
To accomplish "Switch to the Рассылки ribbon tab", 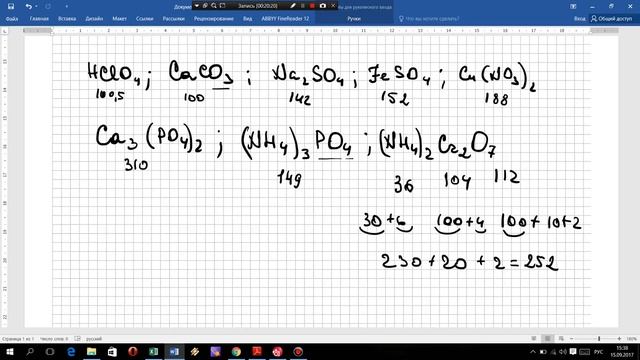I will (173, 19).
